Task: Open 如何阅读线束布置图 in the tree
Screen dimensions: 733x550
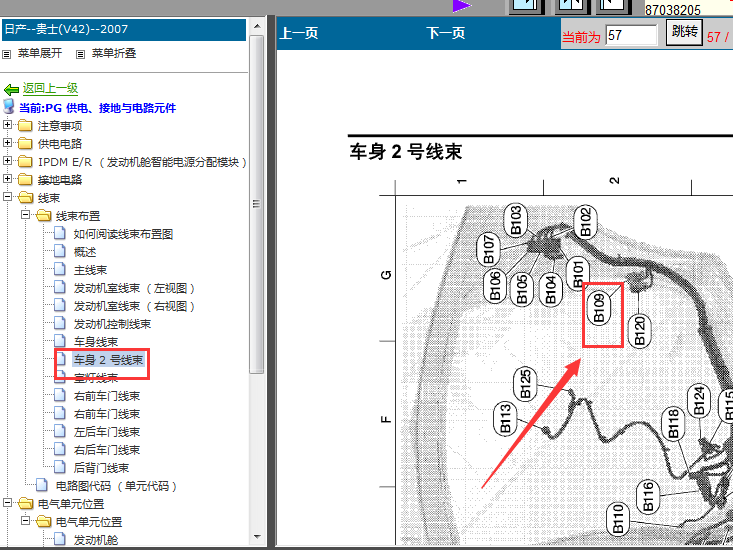Action: pyautogui.click(x=123, y=234)
